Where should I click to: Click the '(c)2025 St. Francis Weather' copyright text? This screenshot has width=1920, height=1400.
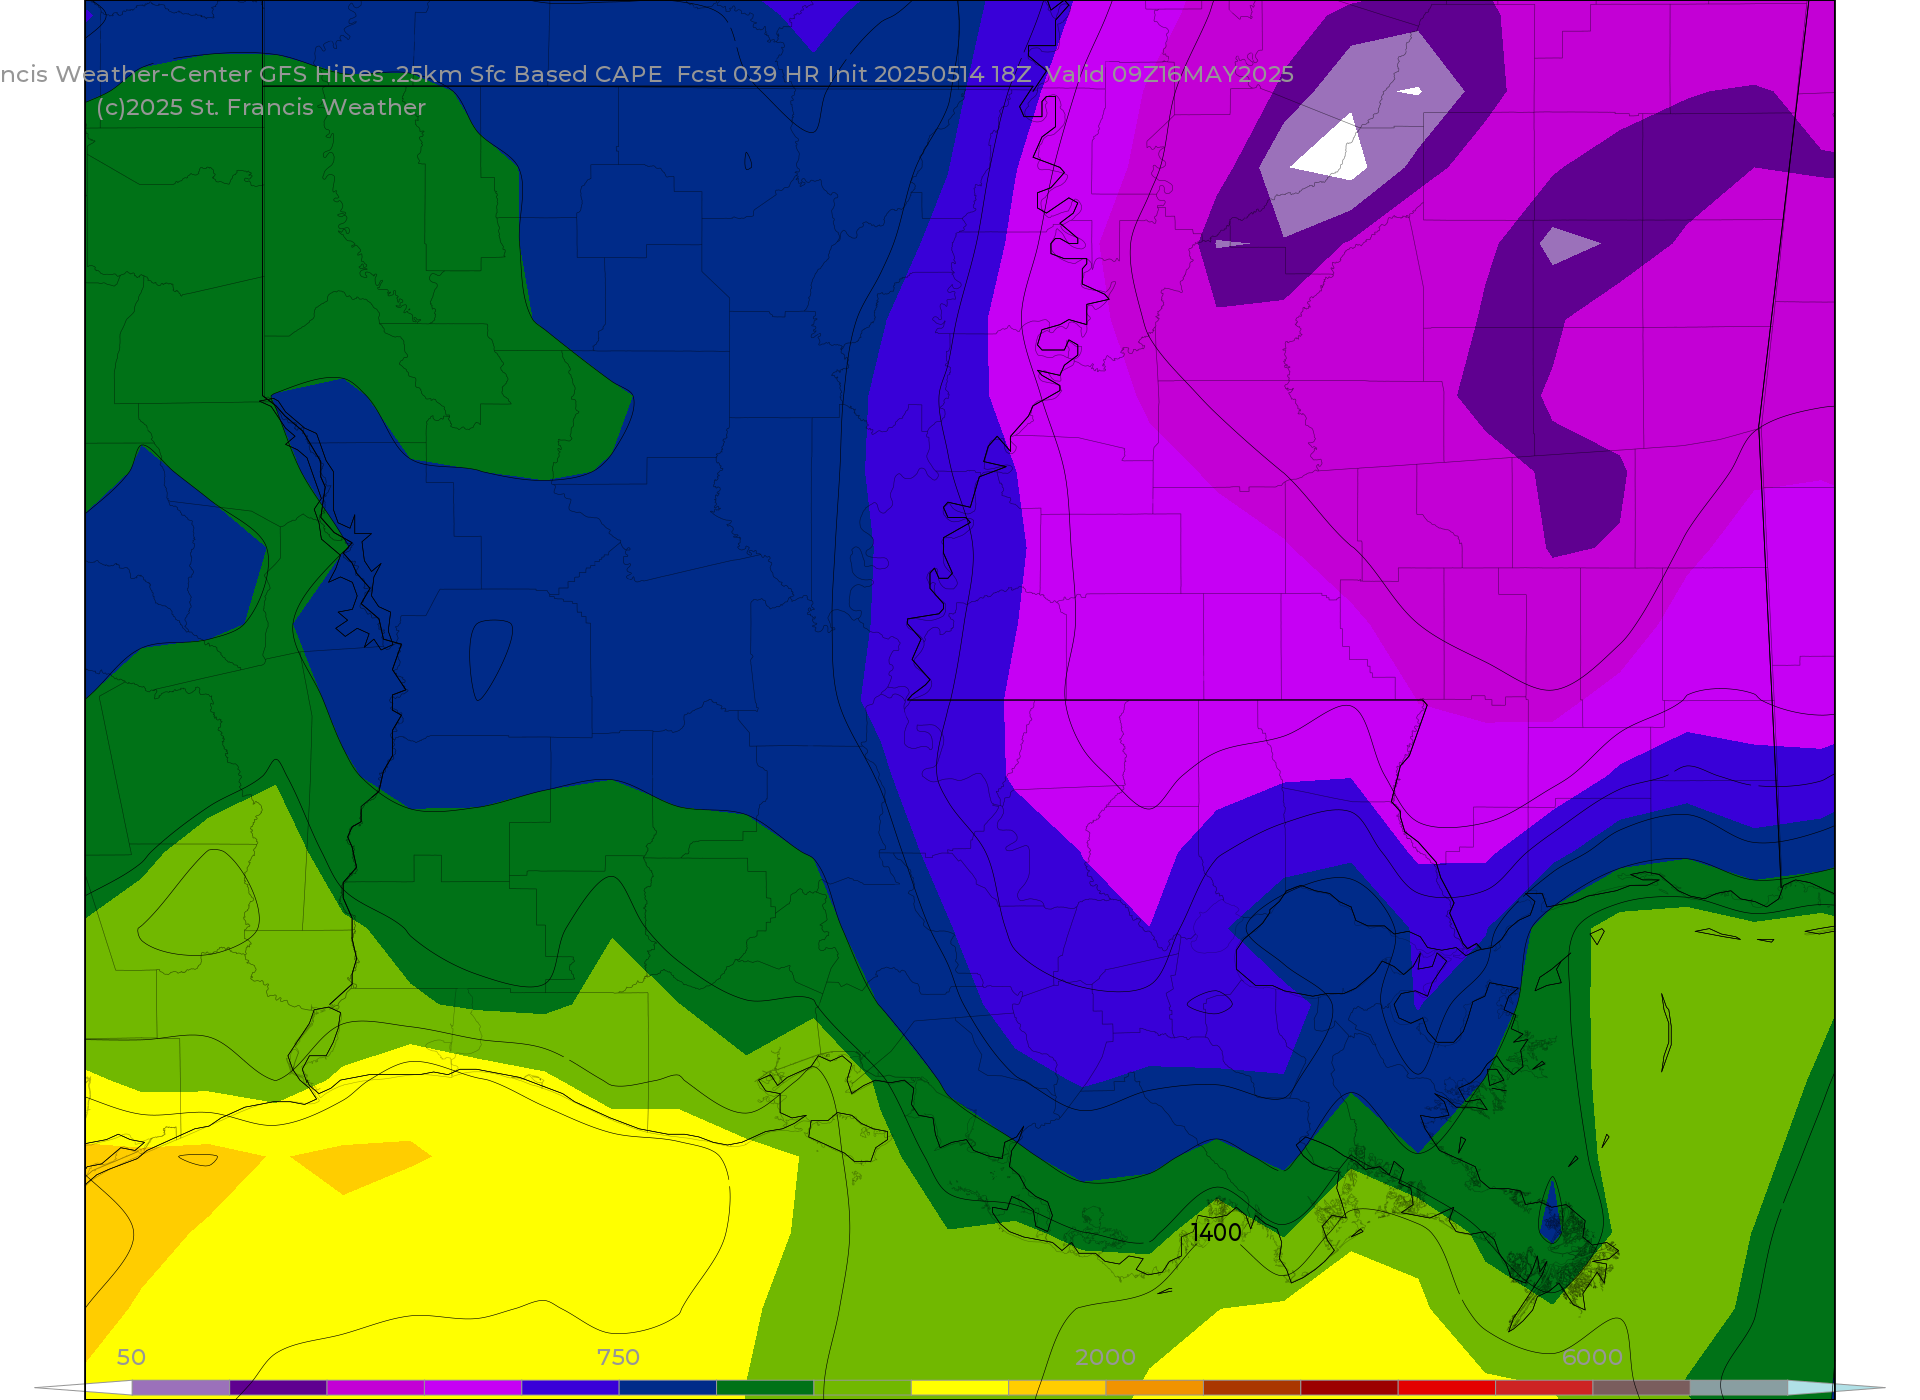(261, 107)
